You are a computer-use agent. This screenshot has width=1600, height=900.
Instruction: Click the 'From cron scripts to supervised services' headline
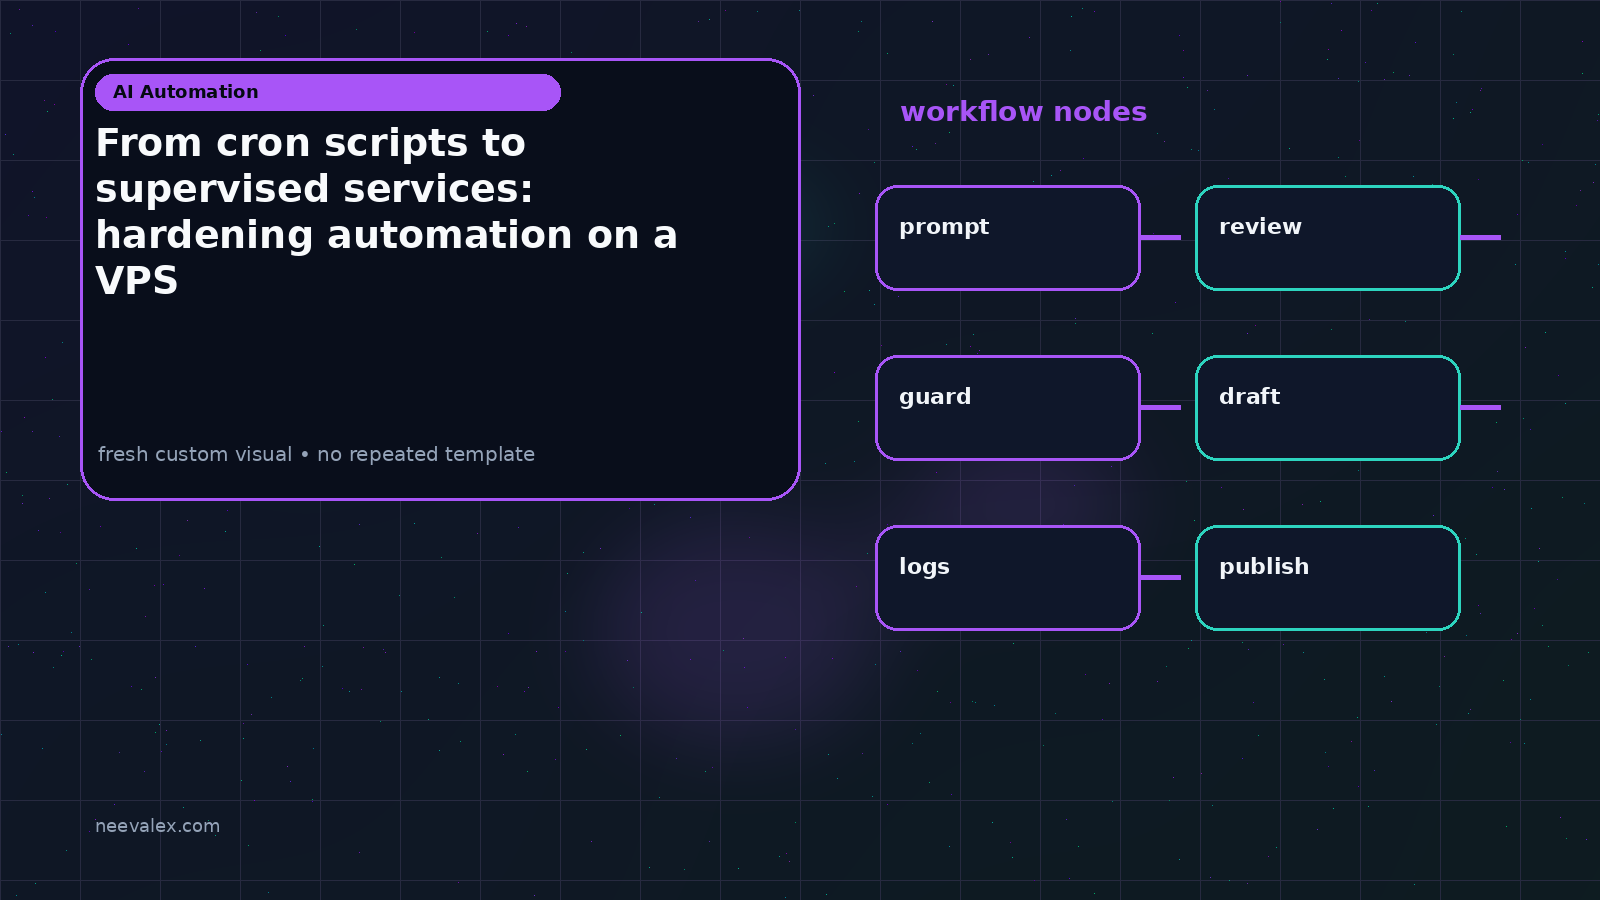386,211
